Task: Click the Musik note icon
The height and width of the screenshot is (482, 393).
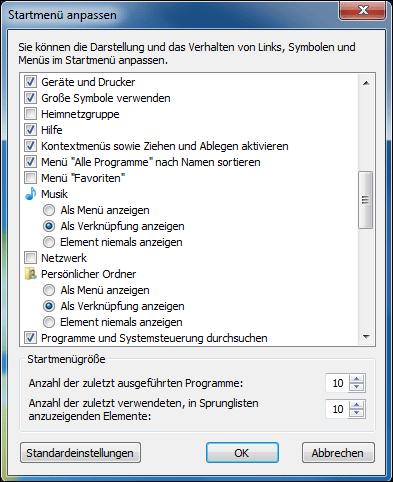Action: click(x=30, y=194)
